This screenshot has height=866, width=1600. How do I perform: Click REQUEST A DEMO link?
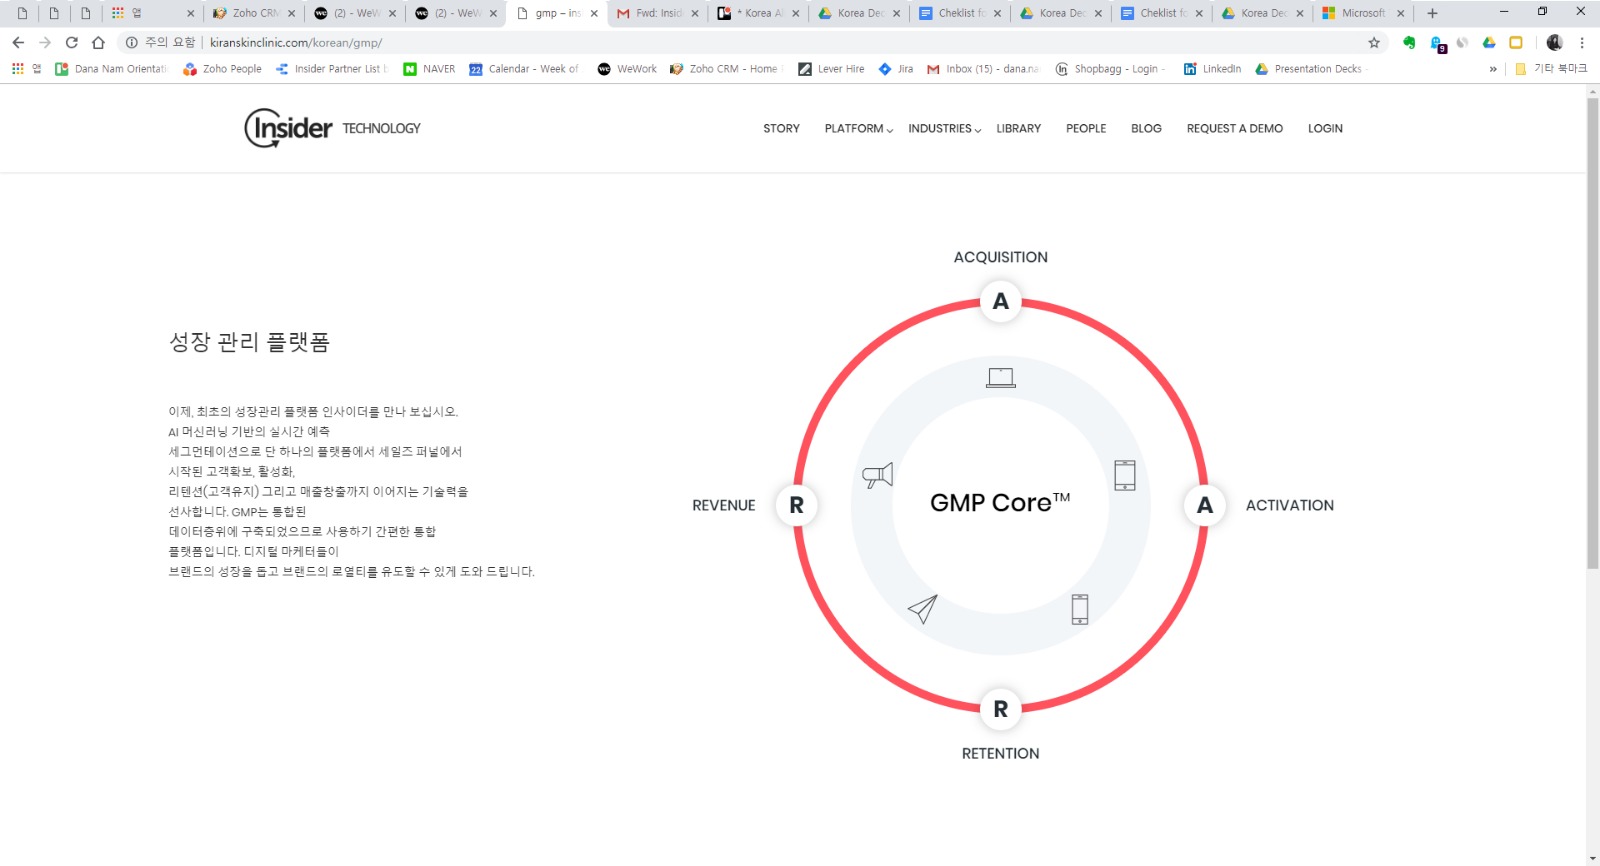pos(1234,128)
